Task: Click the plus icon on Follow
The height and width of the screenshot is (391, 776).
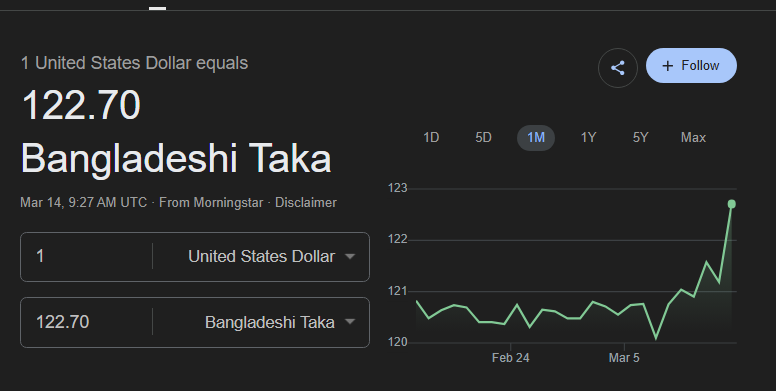Action: click(x=668, y=66)
